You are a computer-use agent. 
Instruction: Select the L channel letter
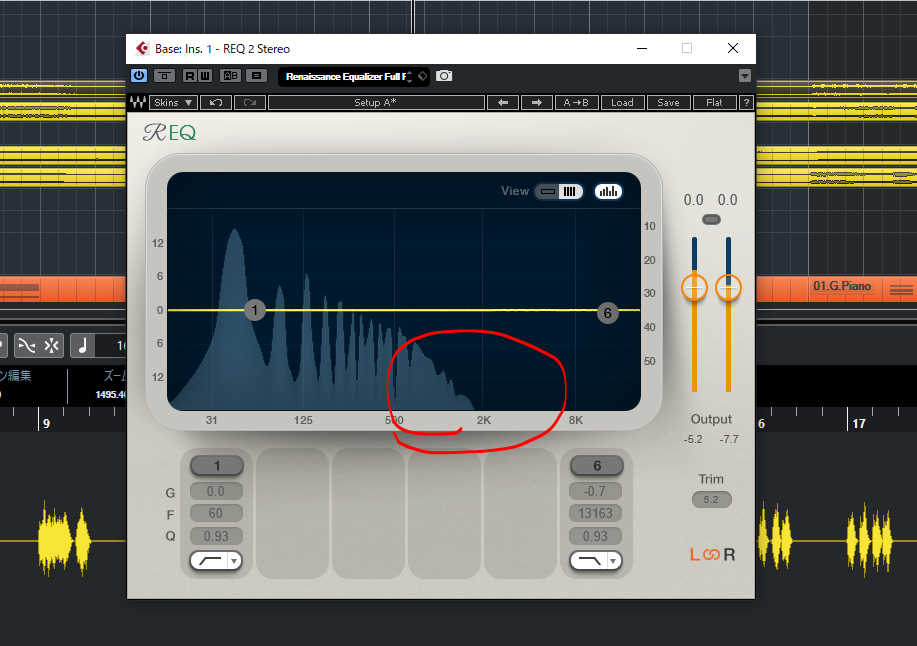coord(695,555)
